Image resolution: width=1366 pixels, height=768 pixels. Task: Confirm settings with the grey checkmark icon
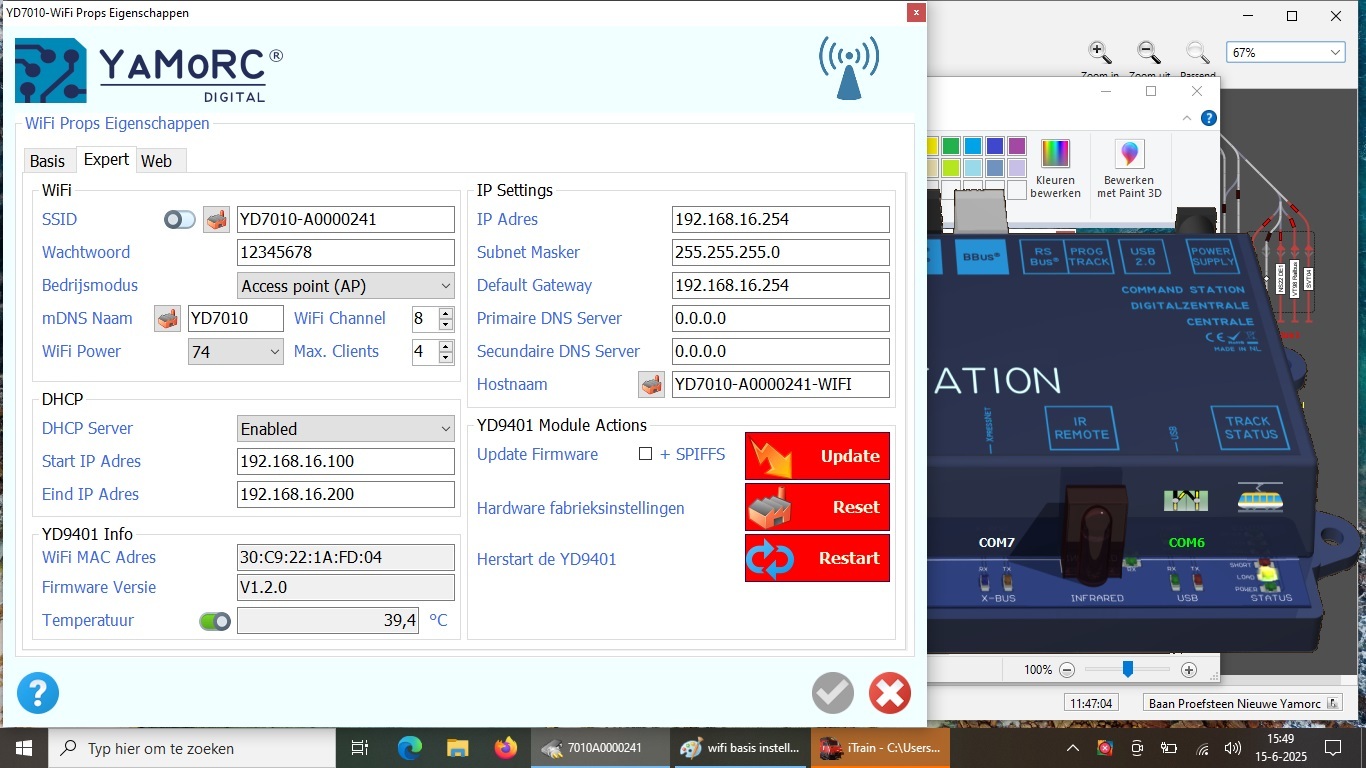pyautogui.click(x=832, y=692)
